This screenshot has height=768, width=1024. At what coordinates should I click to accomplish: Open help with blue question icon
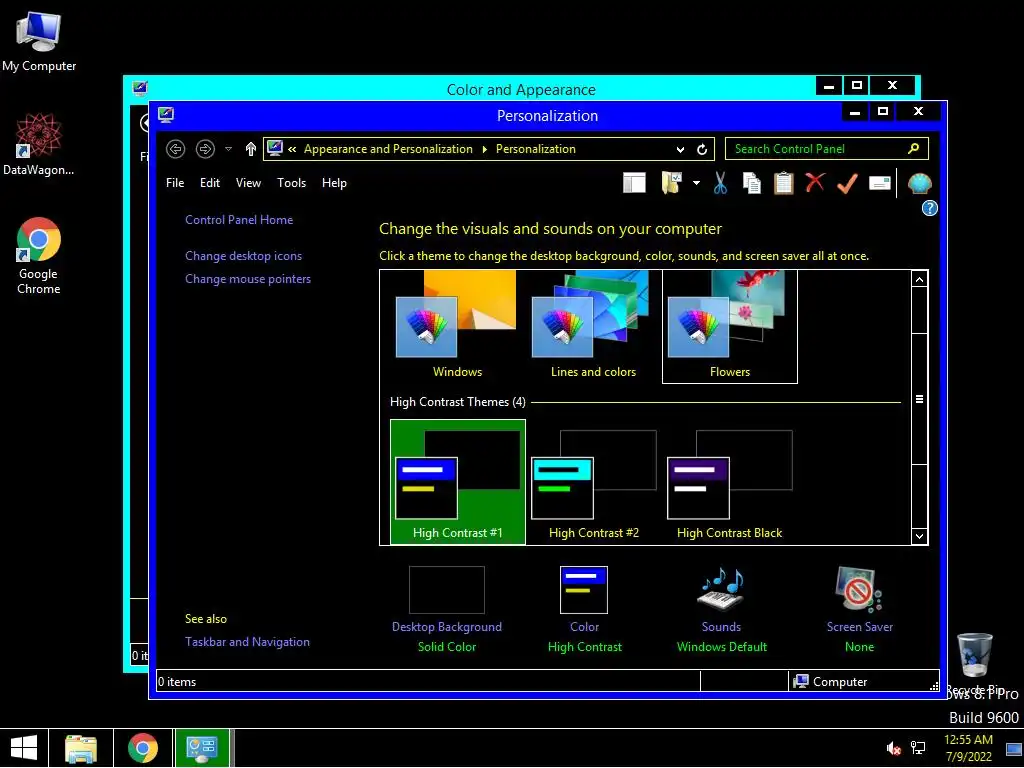[929, 208]
